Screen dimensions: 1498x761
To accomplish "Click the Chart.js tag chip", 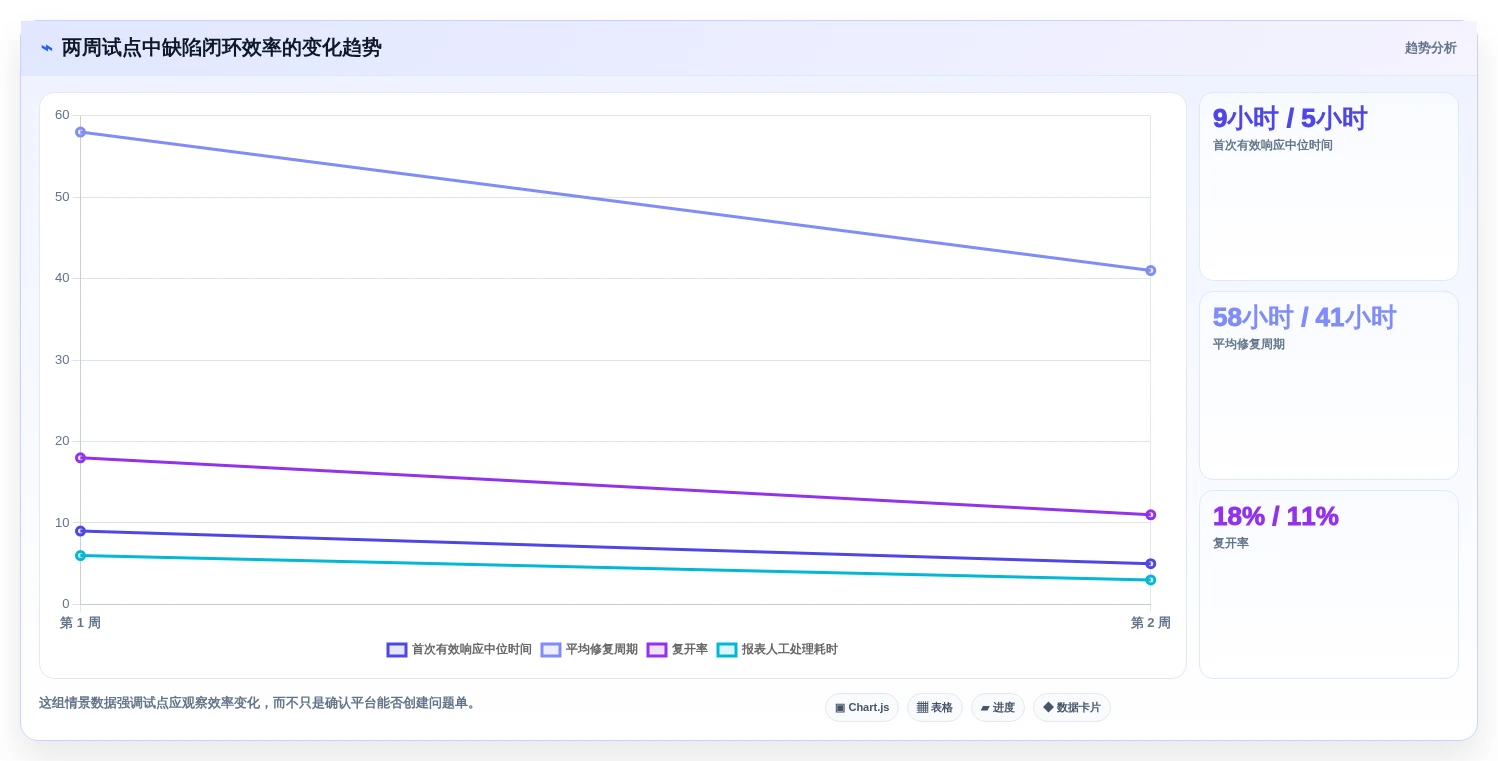I will pyautogui.click(x=862, y=707).
